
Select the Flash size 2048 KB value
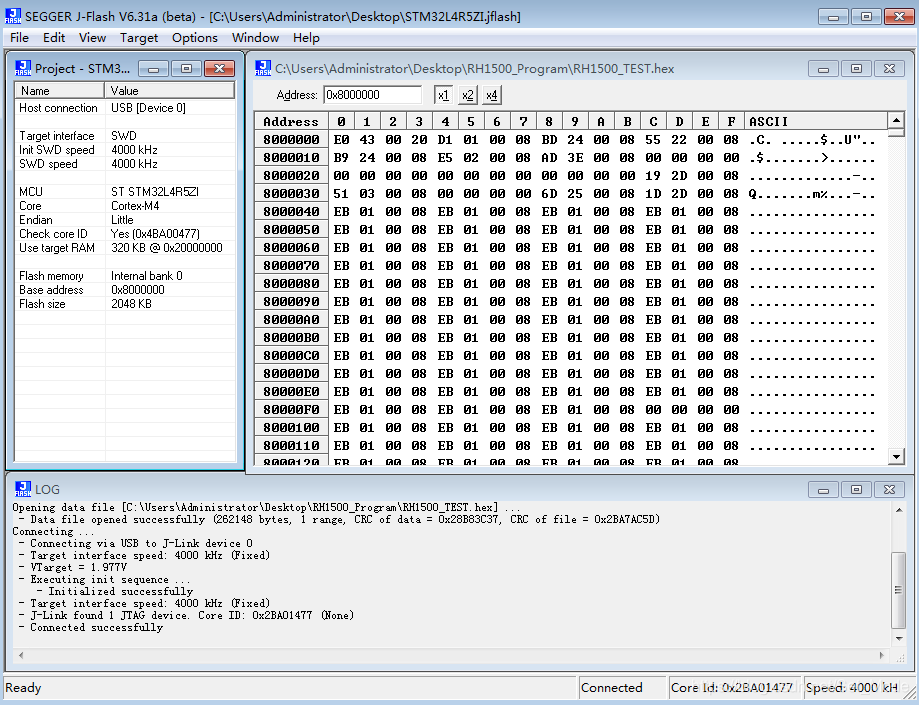(x=131, y=304)
